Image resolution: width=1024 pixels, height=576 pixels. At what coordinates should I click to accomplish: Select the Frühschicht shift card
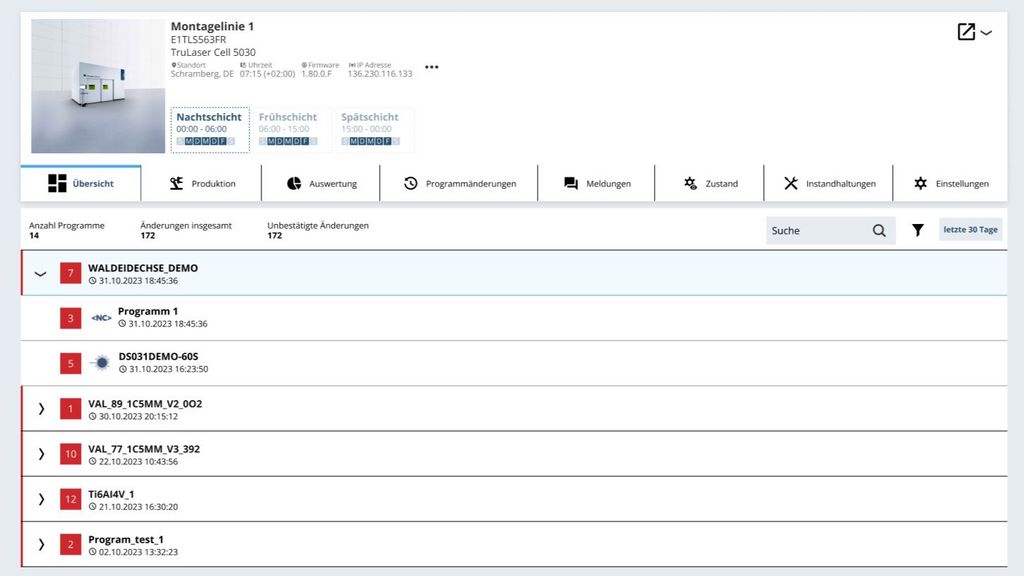tap(291, 129)
